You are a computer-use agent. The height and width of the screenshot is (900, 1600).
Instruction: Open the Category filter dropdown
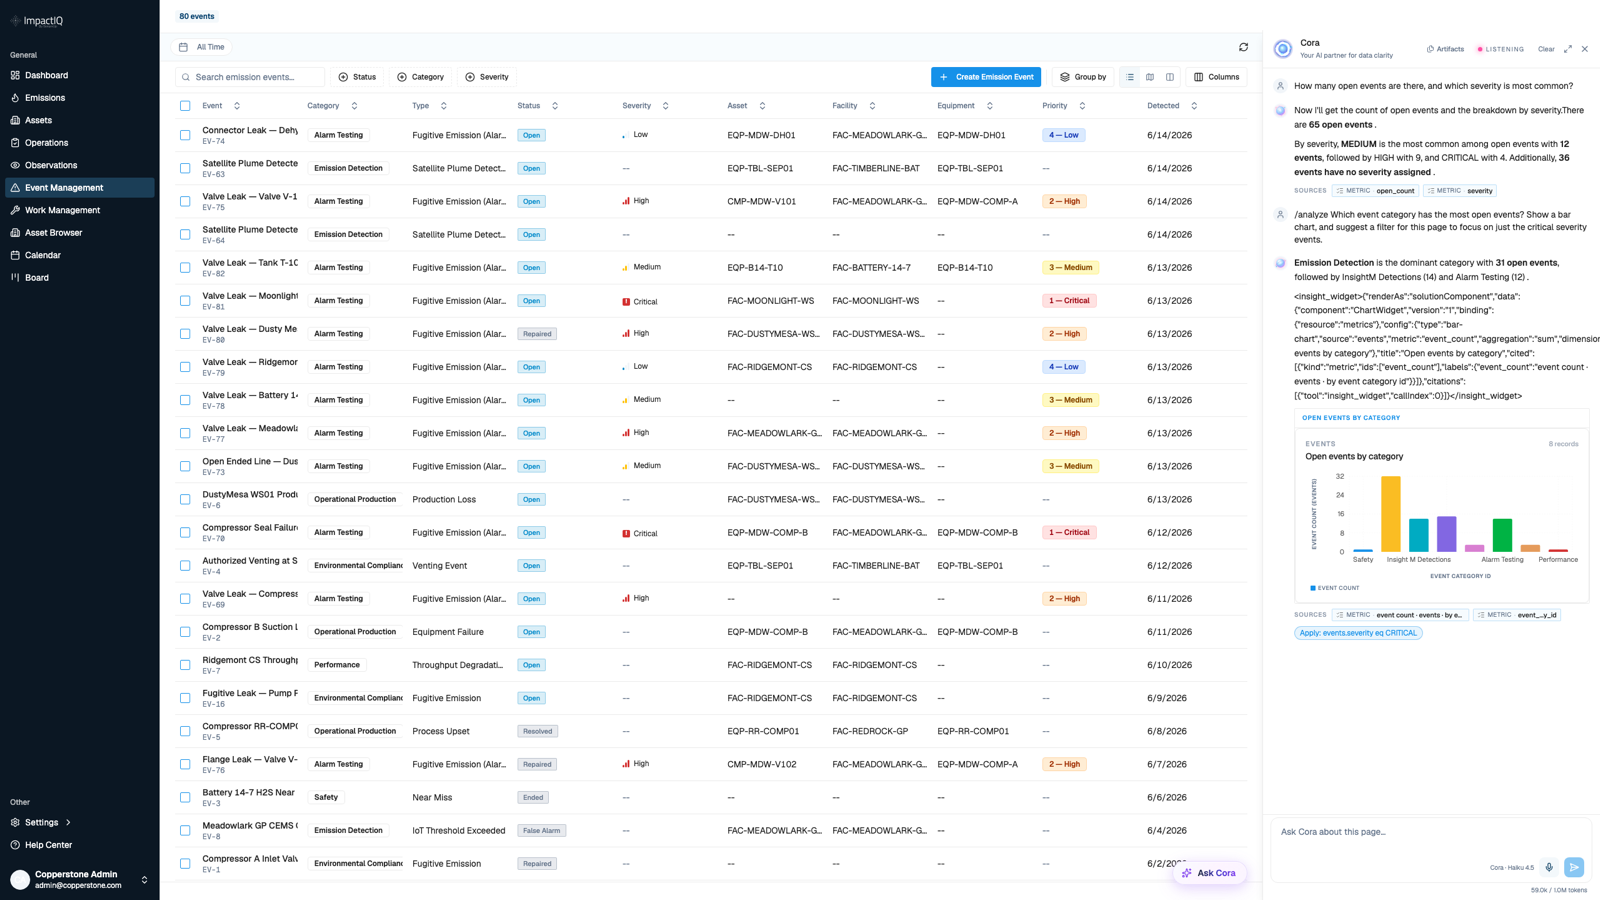coord(420,77)
